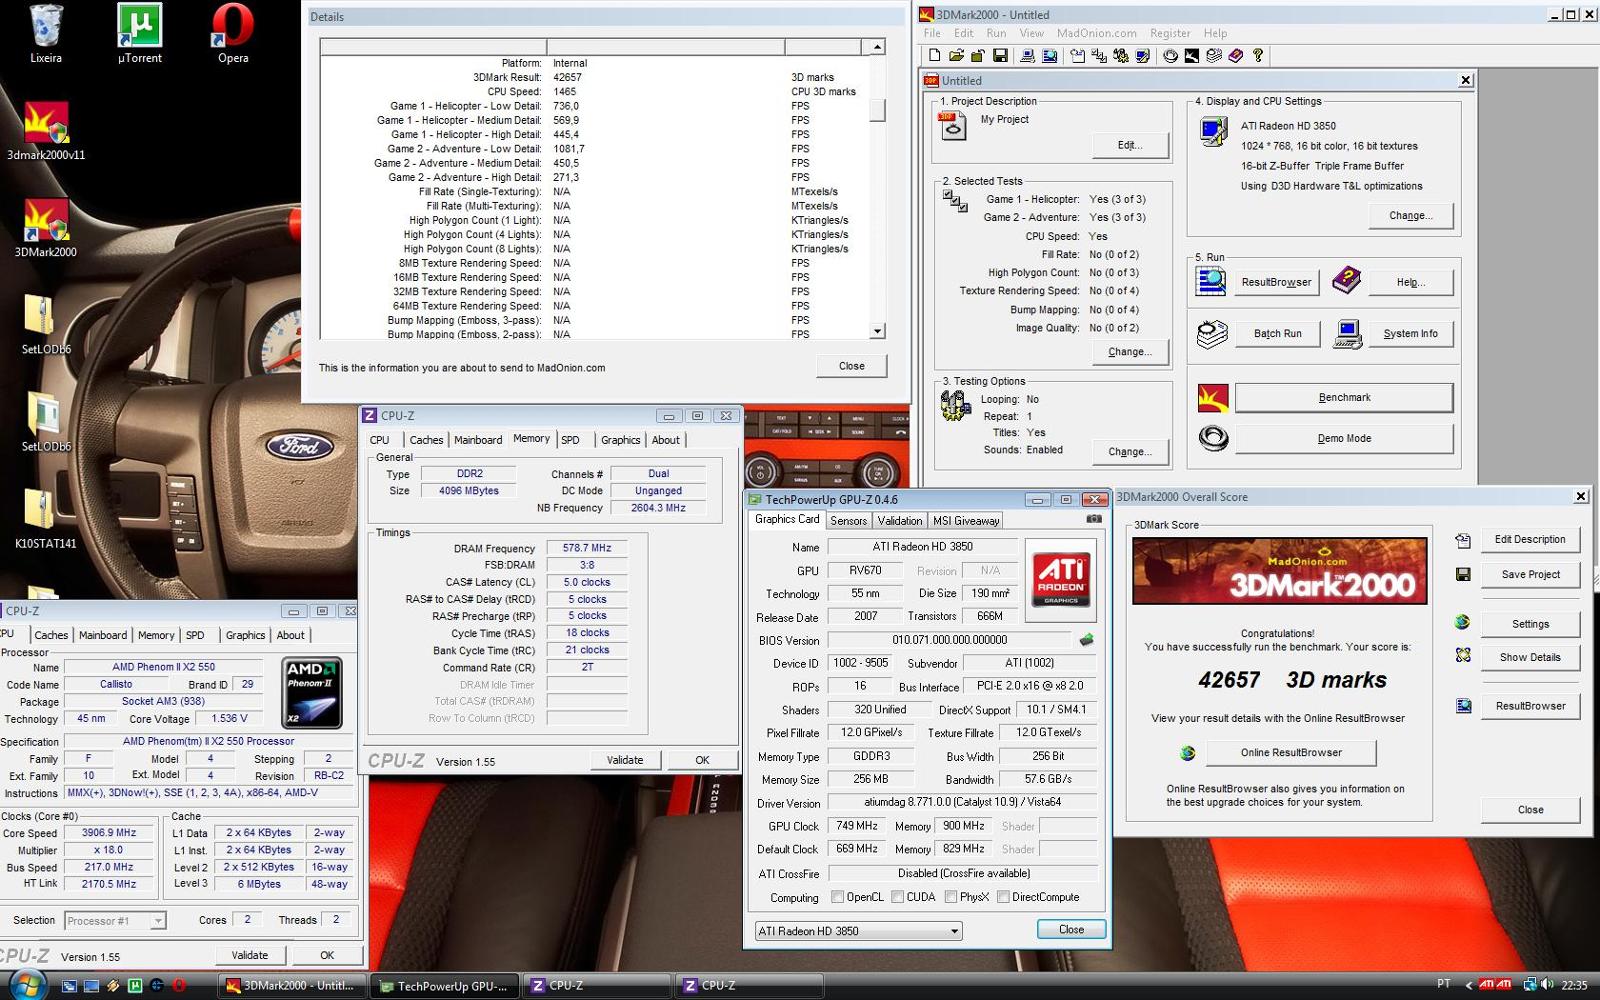The height and width of the screenshot is (1000, 1600).
Task: Click Settings button in Overall Score window
Action: coord(1530,624)
